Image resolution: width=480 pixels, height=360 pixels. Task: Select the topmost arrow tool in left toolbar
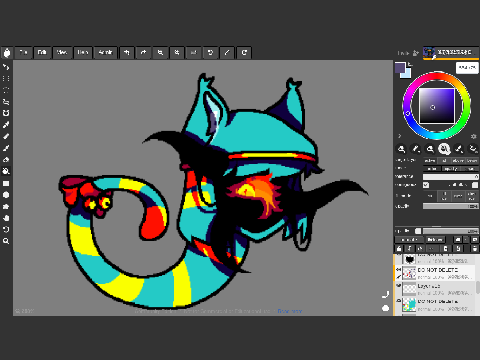6,67
